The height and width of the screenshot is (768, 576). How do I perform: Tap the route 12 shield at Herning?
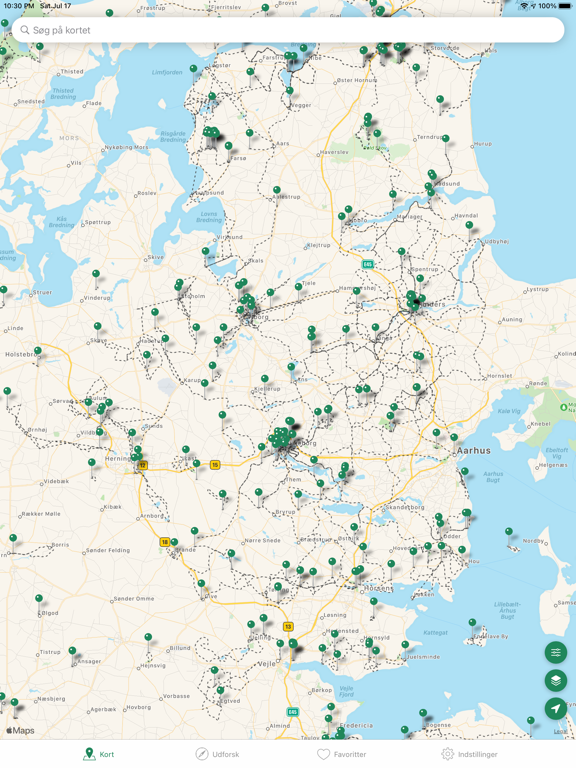click(143, 465)
